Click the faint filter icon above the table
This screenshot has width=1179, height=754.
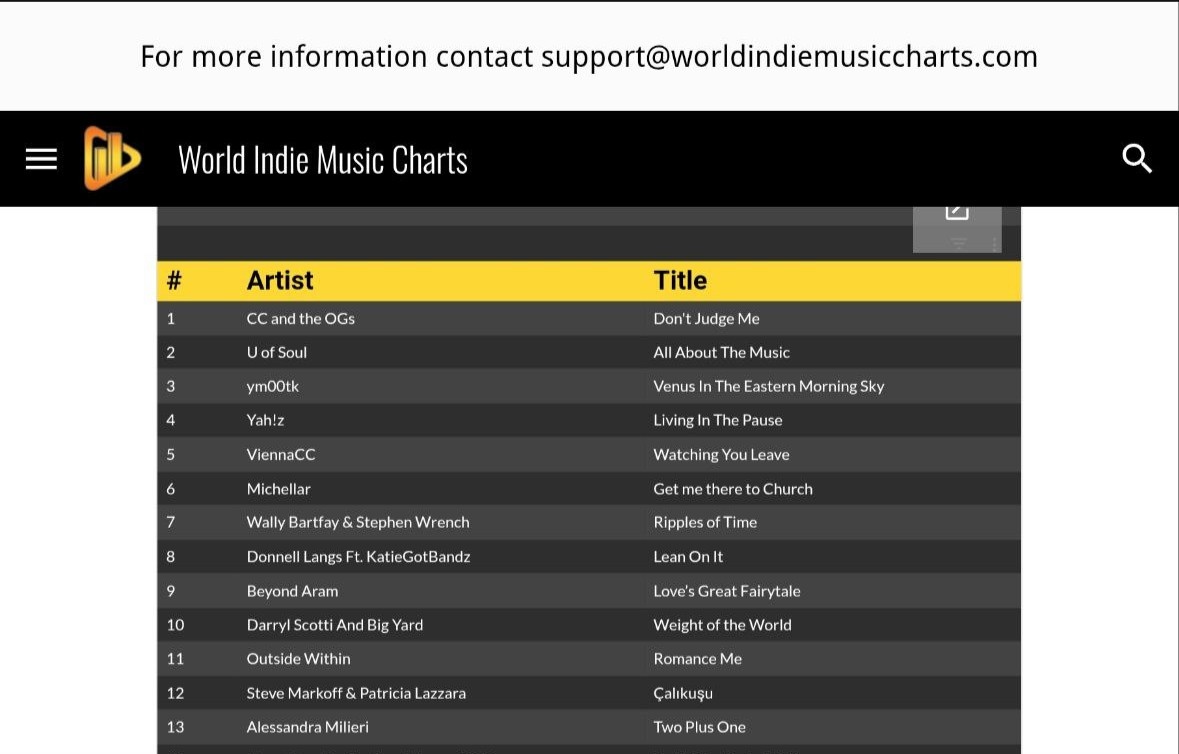click(958, 243)
